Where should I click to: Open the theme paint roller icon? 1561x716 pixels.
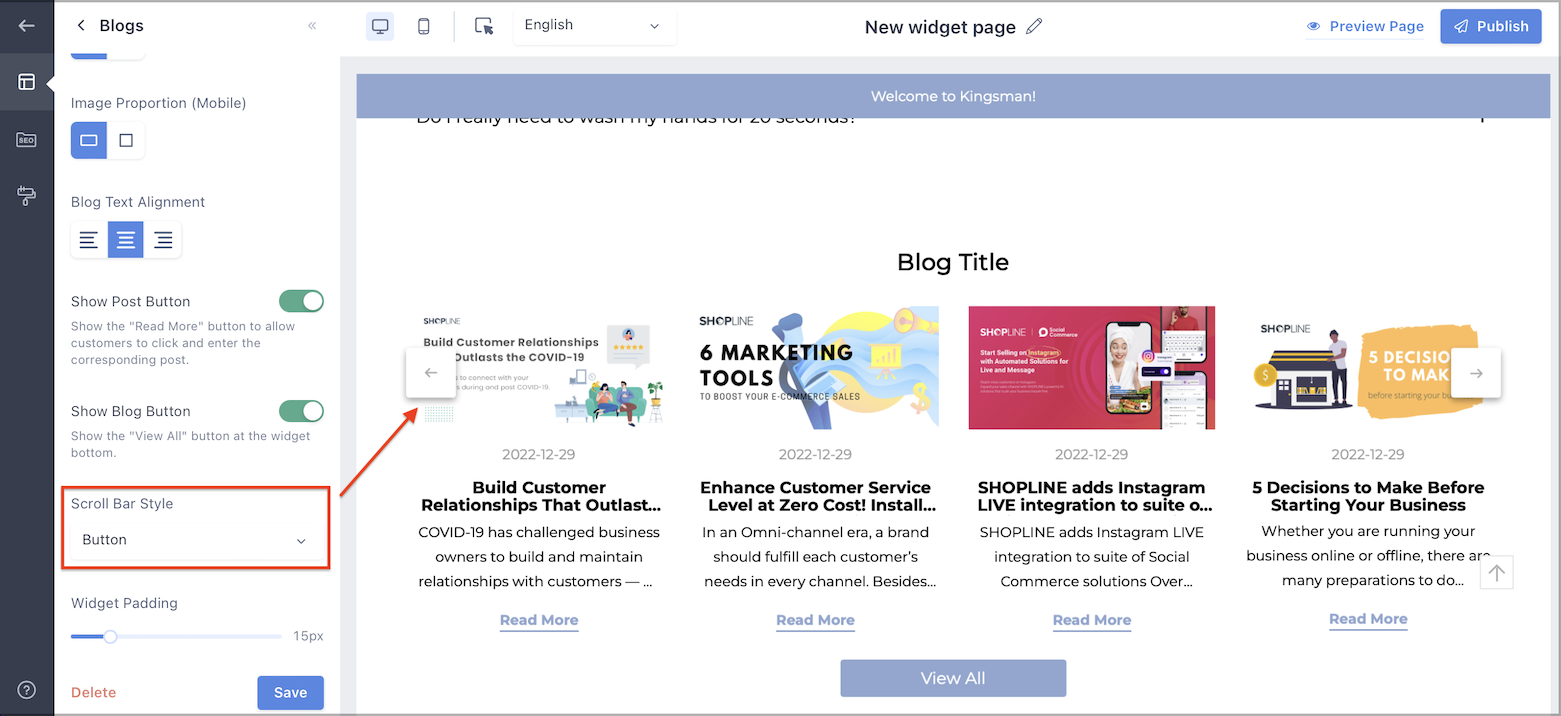click(27, 195)
